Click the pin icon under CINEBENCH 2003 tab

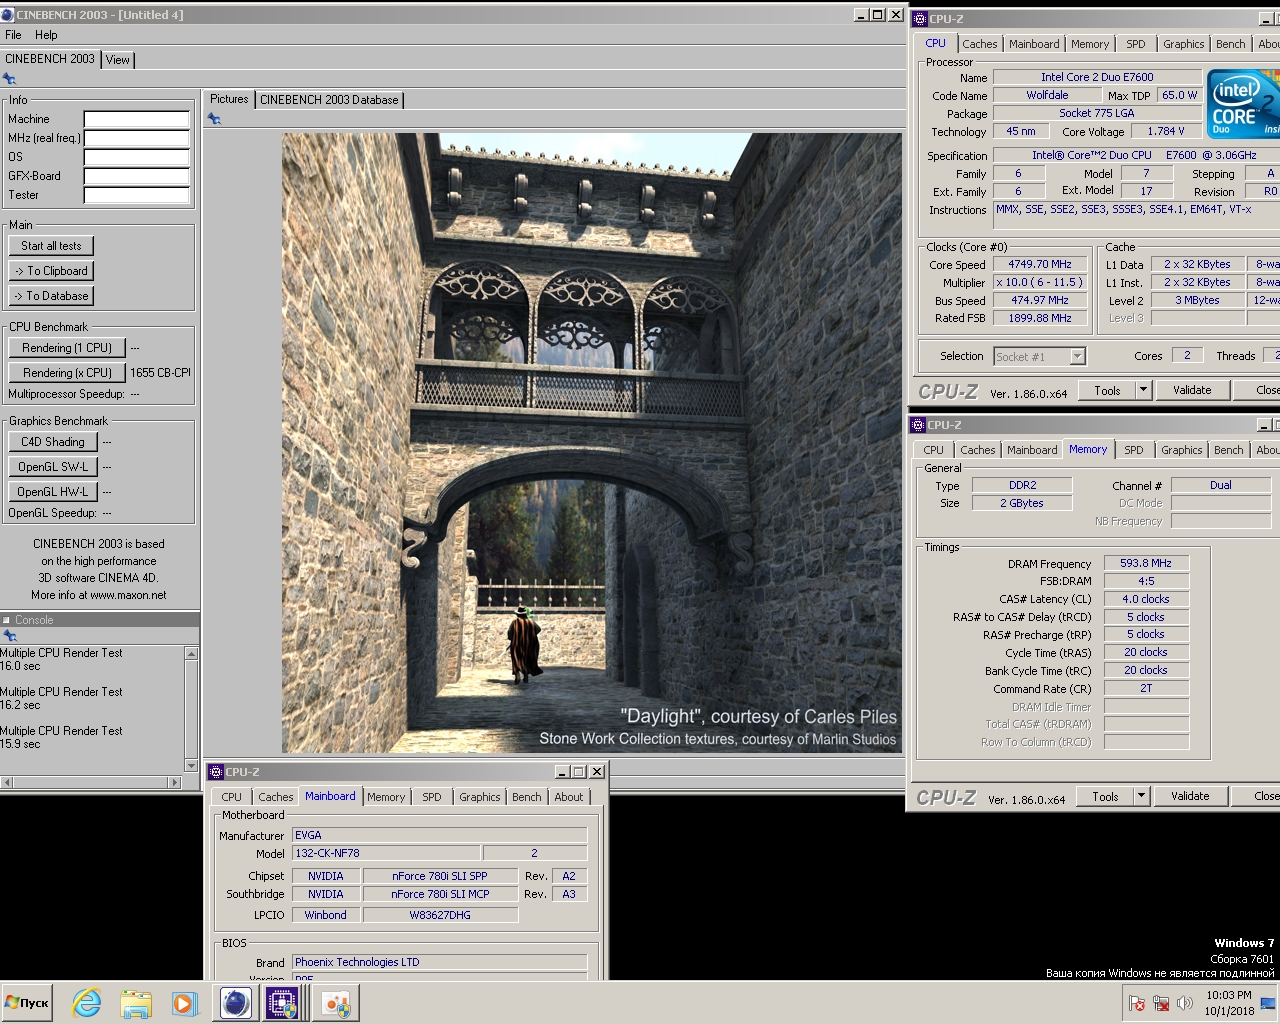click(x=10, y=79)
